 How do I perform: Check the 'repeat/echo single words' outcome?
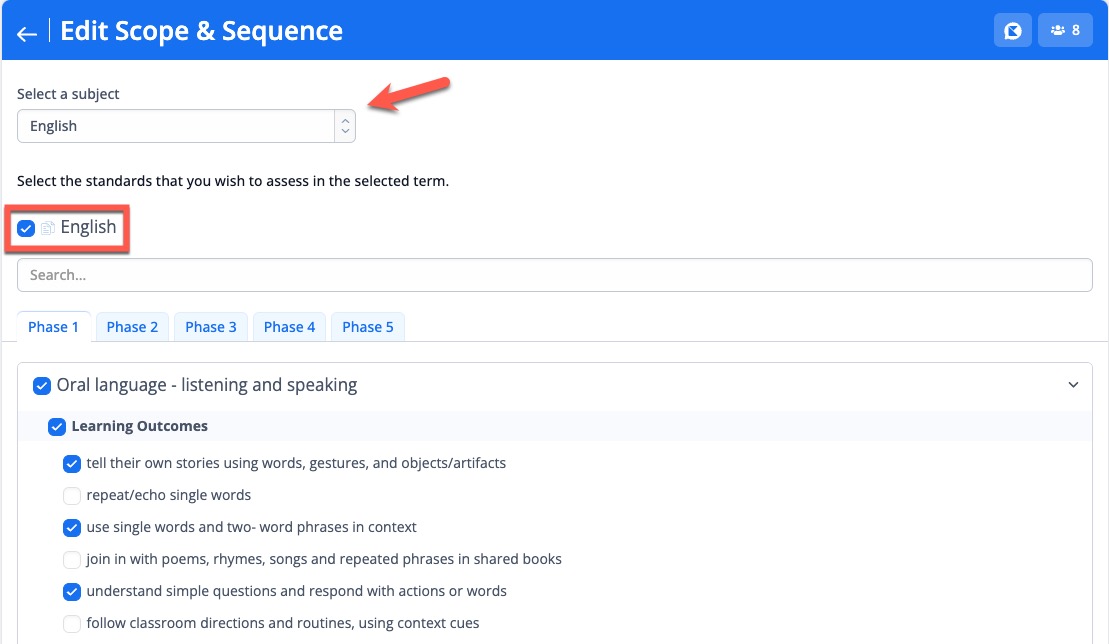tap(72, 496)
